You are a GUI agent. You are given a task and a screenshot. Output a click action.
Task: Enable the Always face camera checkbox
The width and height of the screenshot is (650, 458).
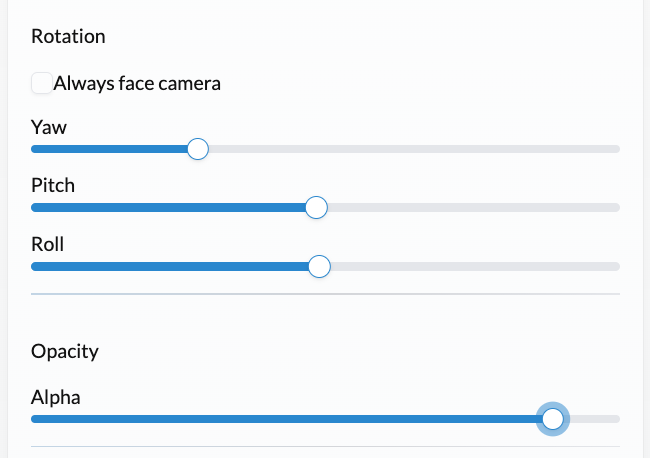pyautogui.click(x=42, y=83)
